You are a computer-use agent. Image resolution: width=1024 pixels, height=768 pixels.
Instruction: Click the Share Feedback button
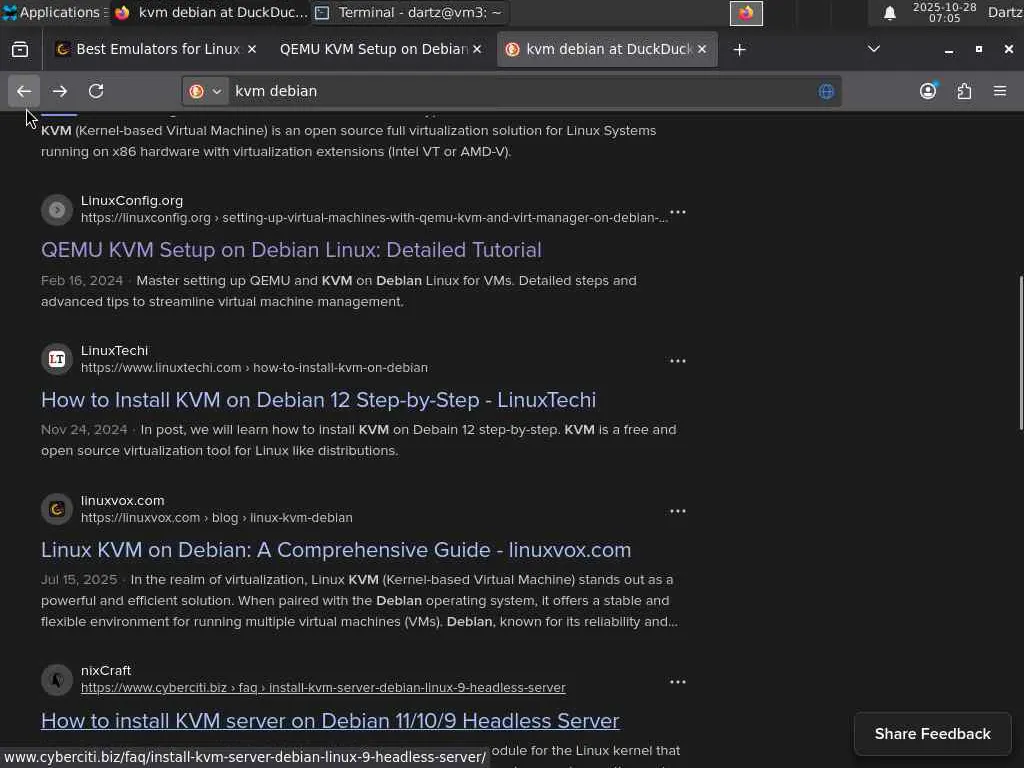tap(933, 734)
